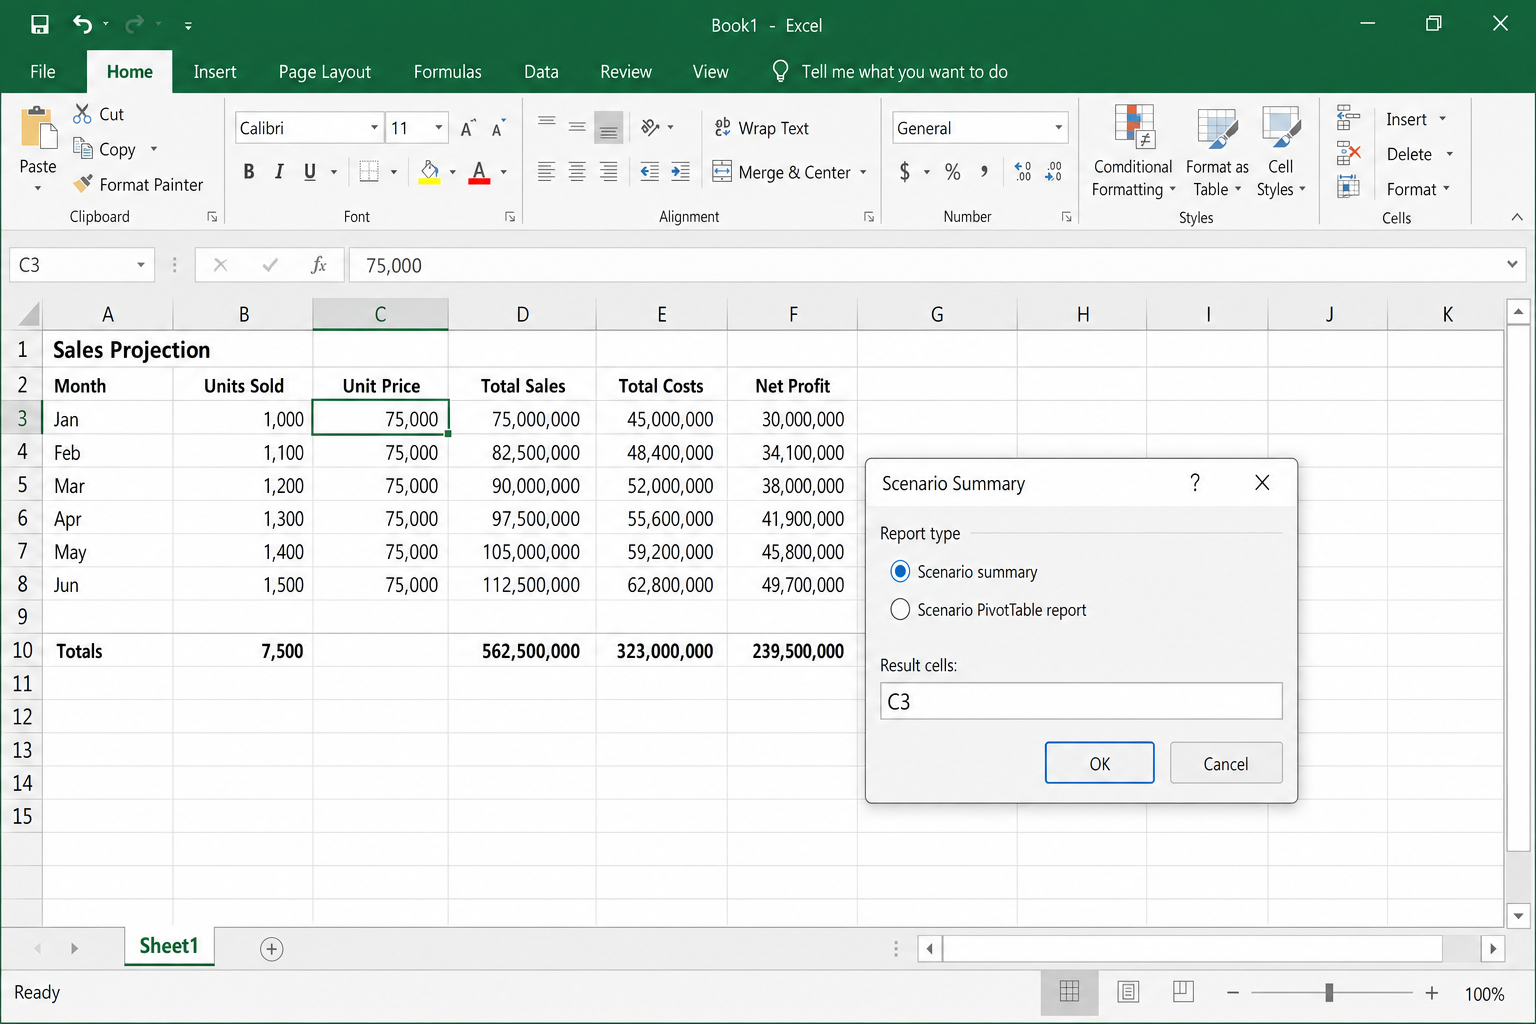Select the Scenario summary radio option
This screenshot has width=1536, height=1024.
tap(900, 571)
